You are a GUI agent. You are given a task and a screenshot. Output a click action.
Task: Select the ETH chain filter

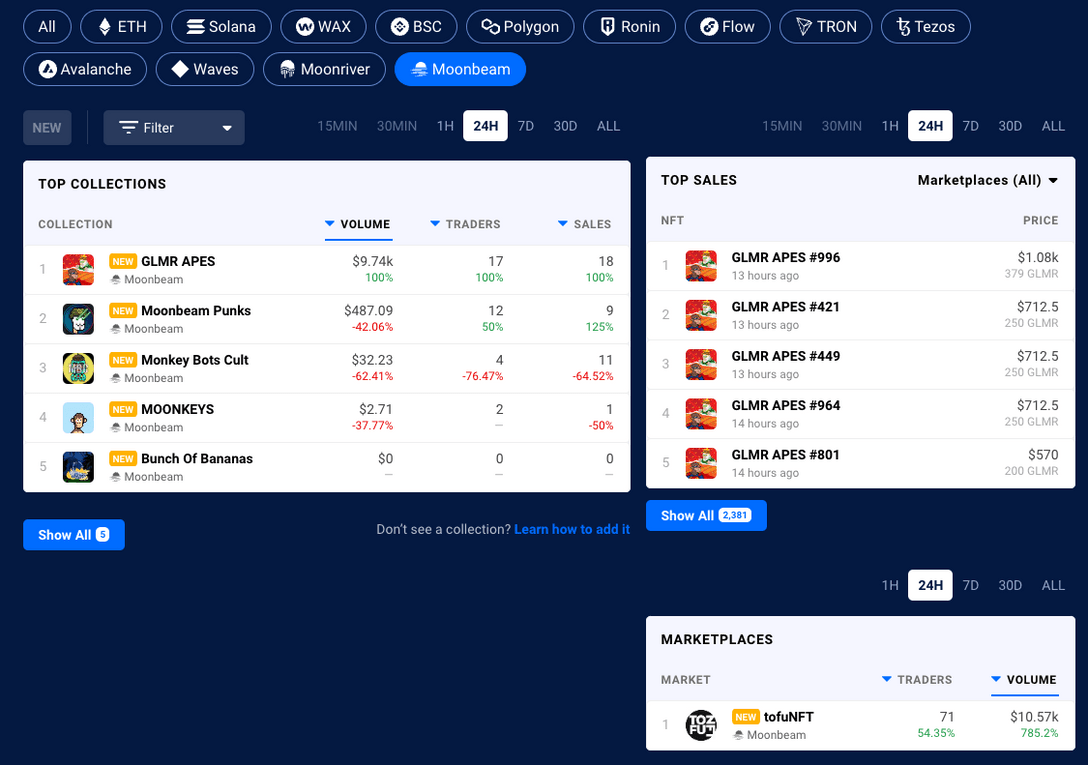(121, 27)
